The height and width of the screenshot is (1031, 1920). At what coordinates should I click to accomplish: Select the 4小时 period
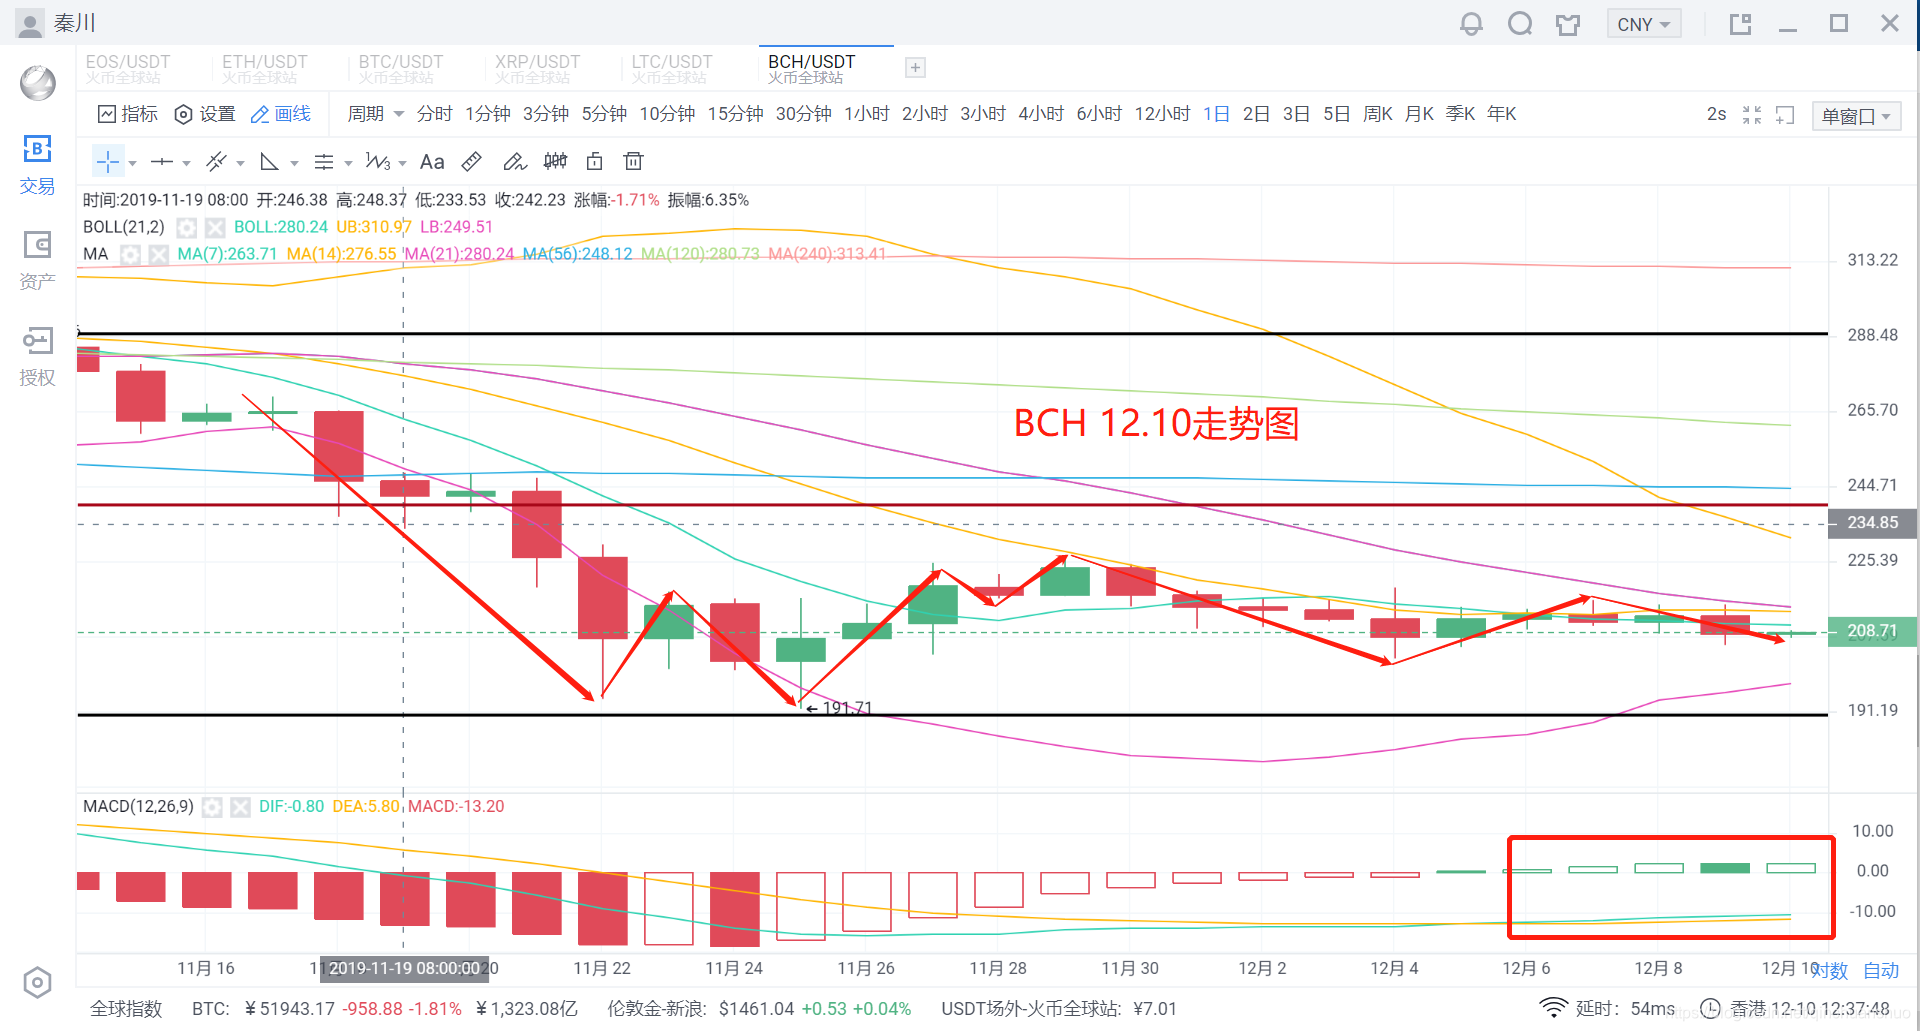(1041, 114)
